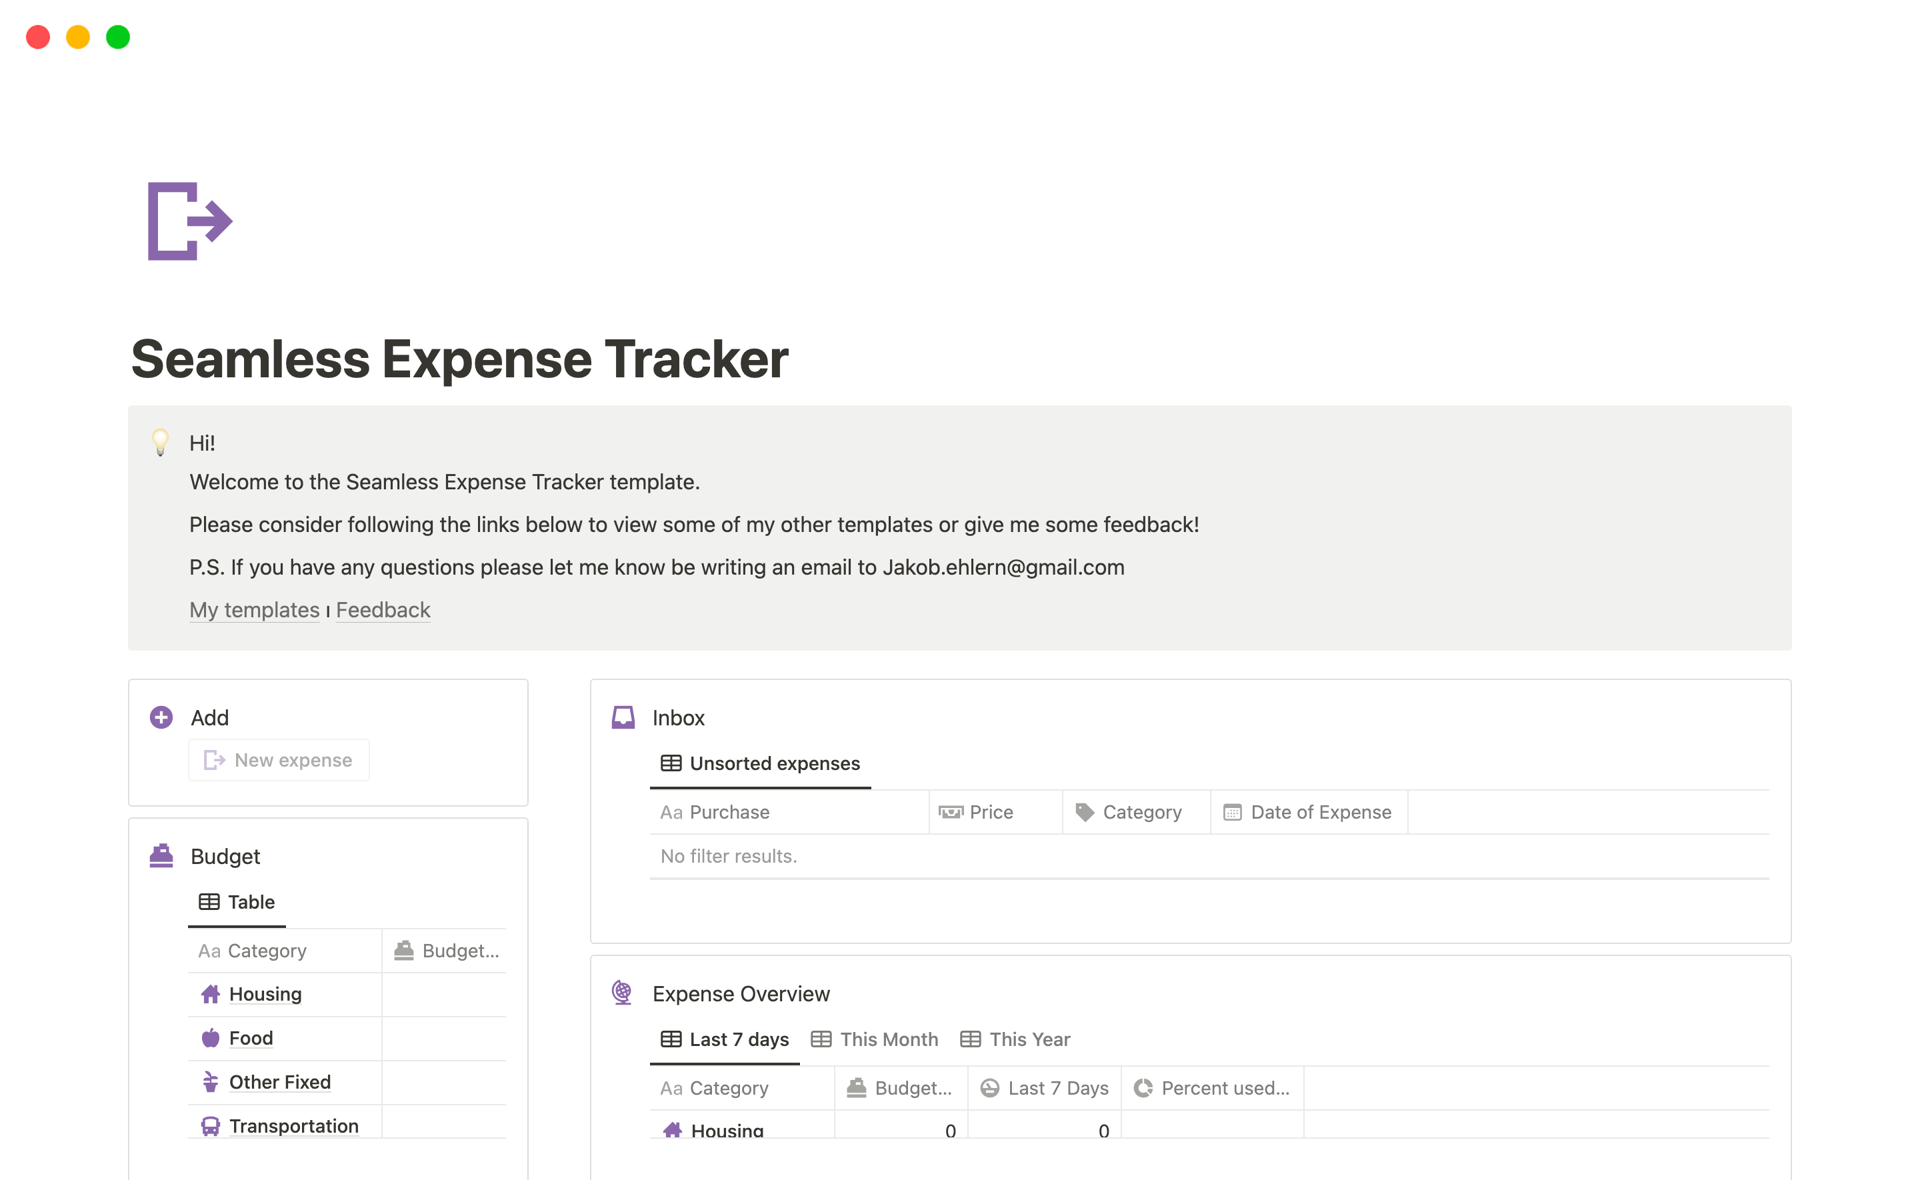Click the purple export-arrow page icon

coord(189,221)
